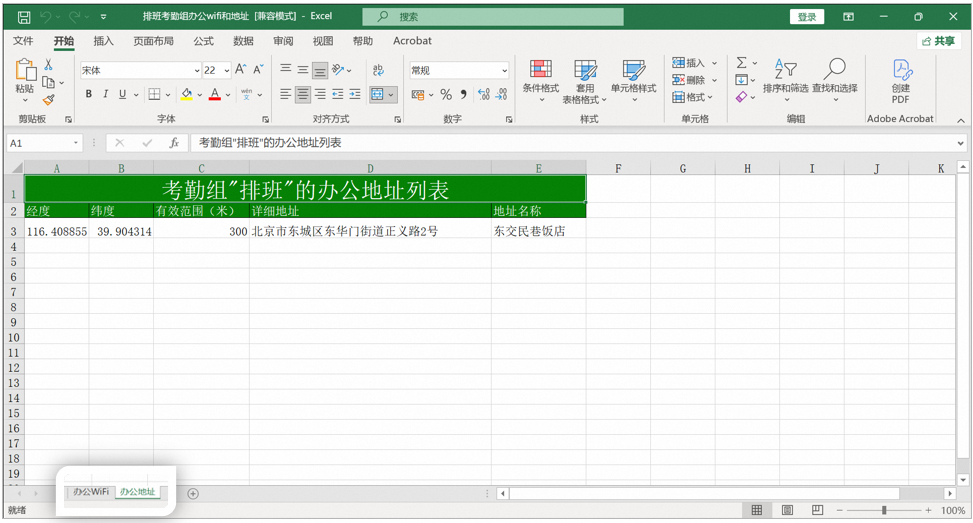Open the 文件 menu tab
973x523 pixels.
pyautogui.click(x=23, y=41)
